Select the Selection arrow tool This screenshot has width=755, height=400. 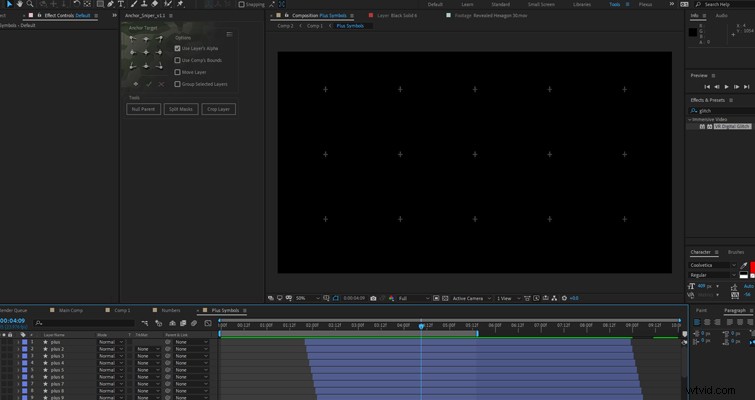tap(9, 4)
